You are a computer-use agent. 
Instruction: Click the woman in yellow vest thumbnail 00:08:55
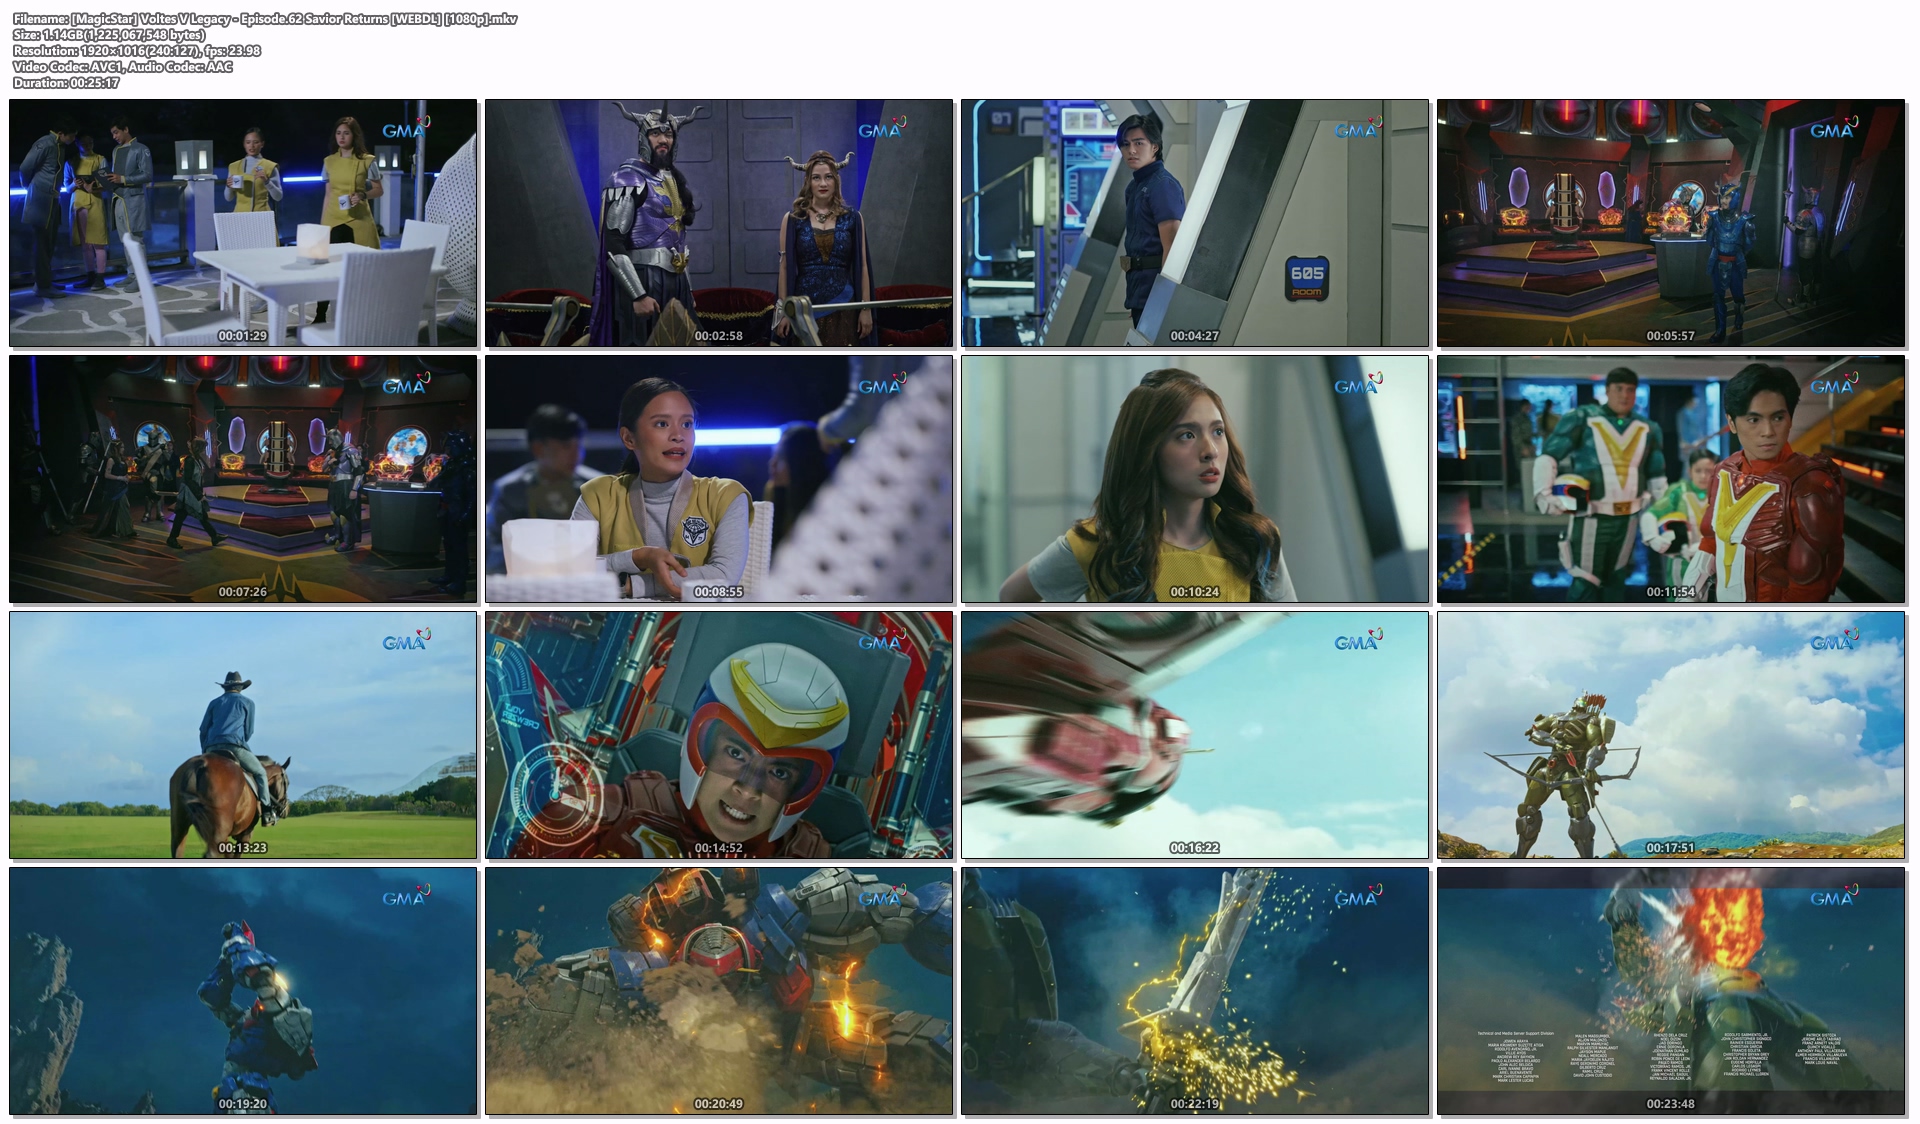[719, 479]
